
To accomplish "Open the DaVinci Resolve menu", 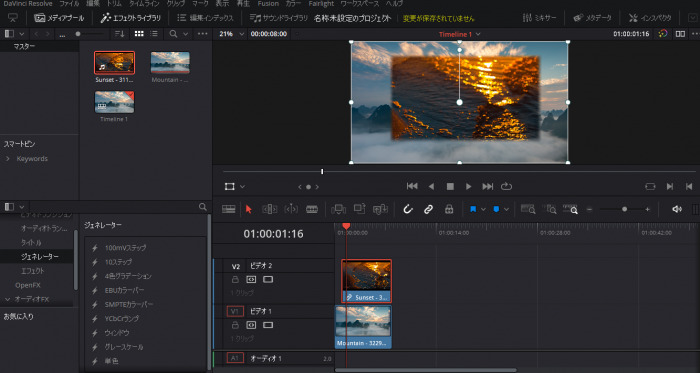I will 28,4.
